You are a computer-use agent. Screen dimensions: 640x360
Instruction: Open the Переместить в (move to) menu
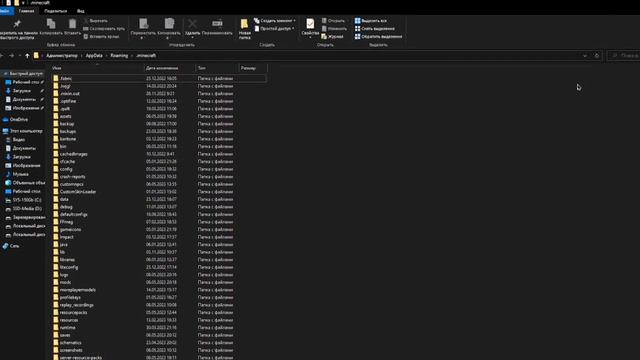tap(143, 28)
